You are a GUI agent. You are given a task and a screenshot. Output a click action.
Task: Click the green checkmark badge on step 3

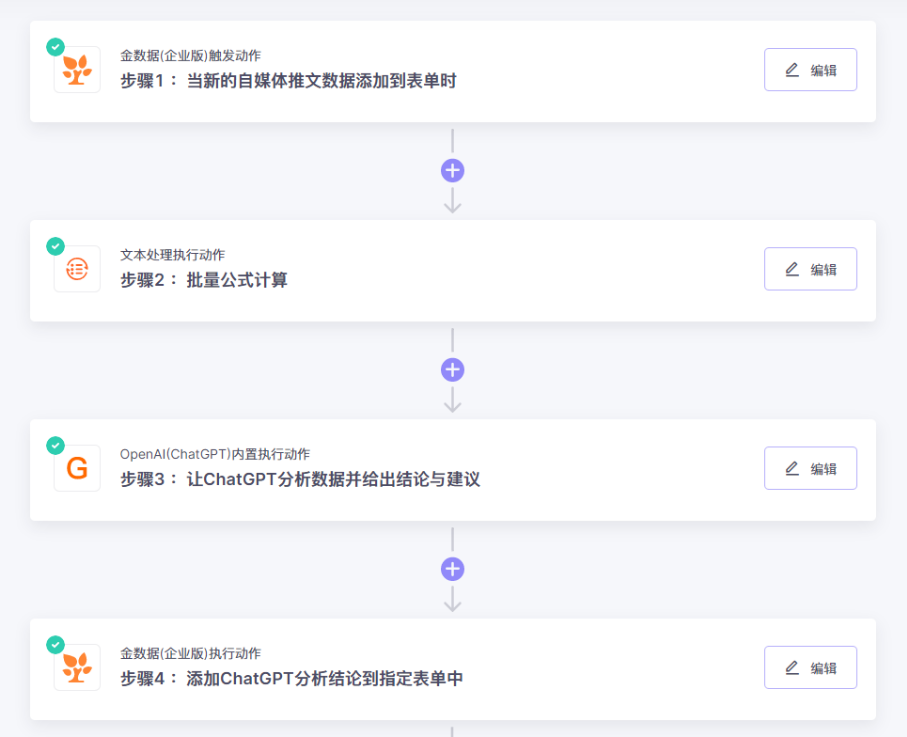tap(55, 445)
